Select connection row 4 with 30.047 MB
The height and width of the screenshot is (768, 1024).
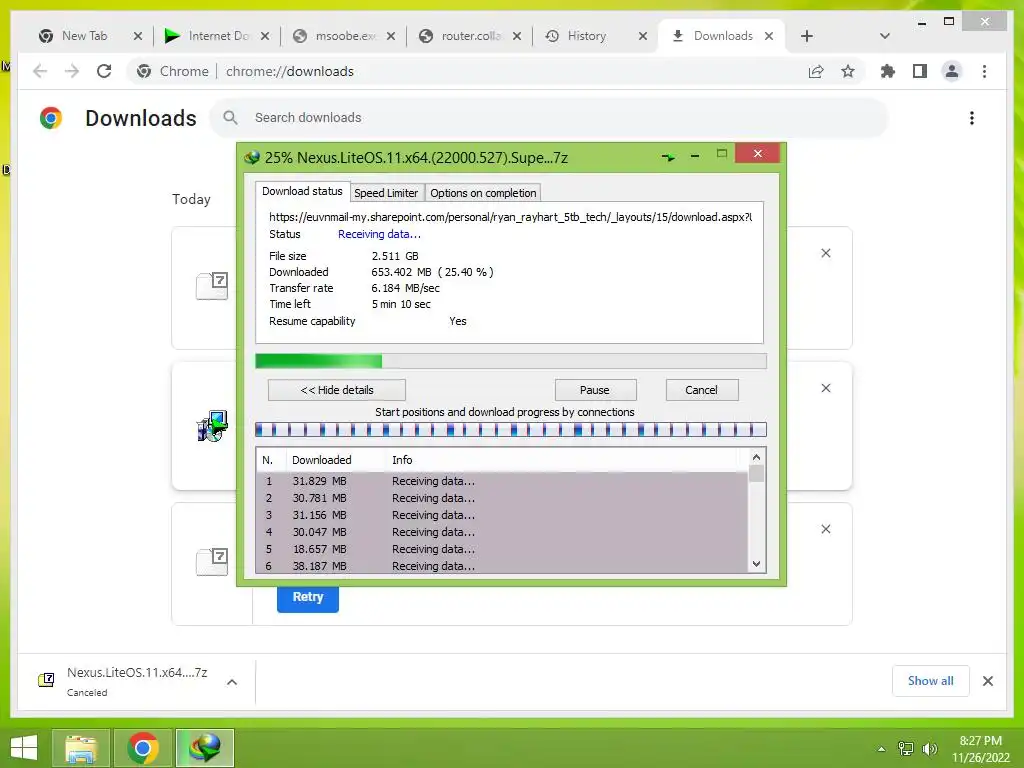pyautogui.click(x=502, y=532)
